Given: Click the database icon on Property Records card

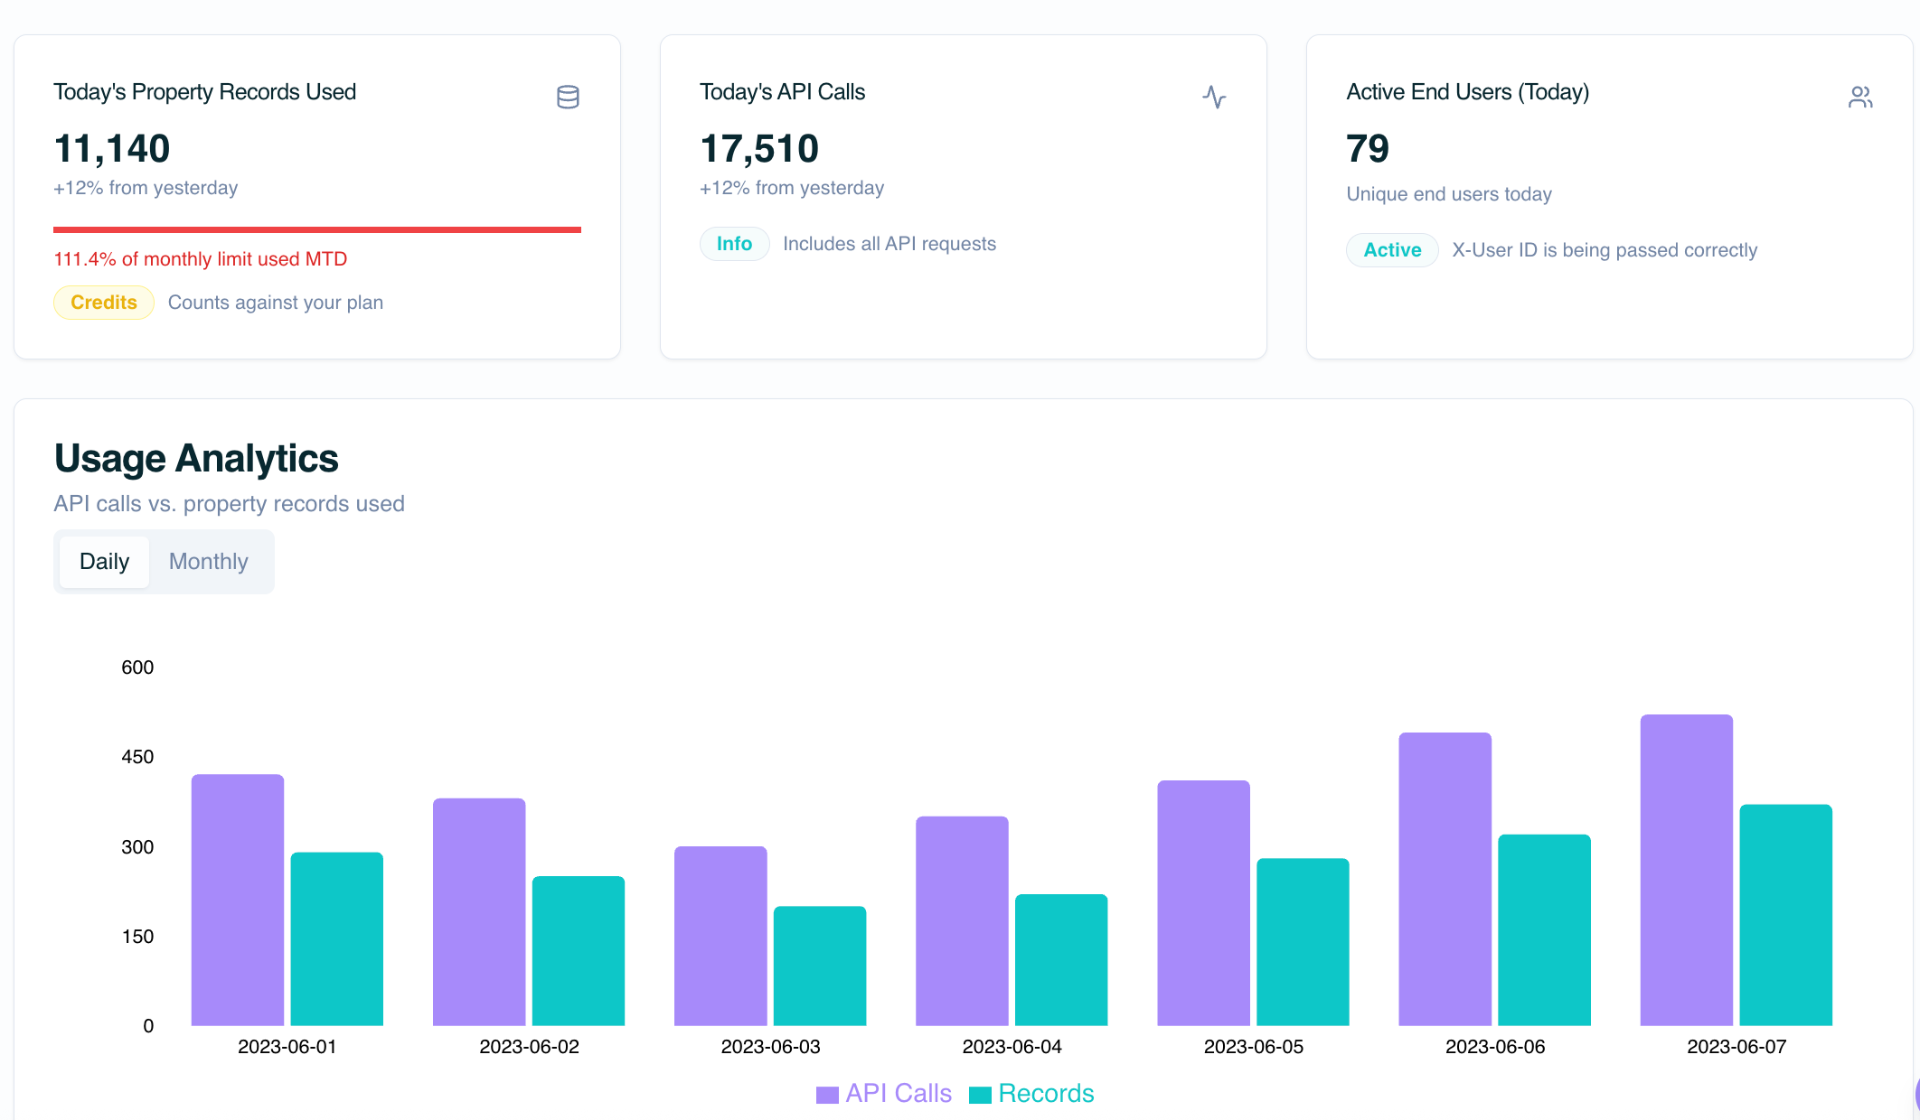Looking at the screenshot, I should coord(568,97).
